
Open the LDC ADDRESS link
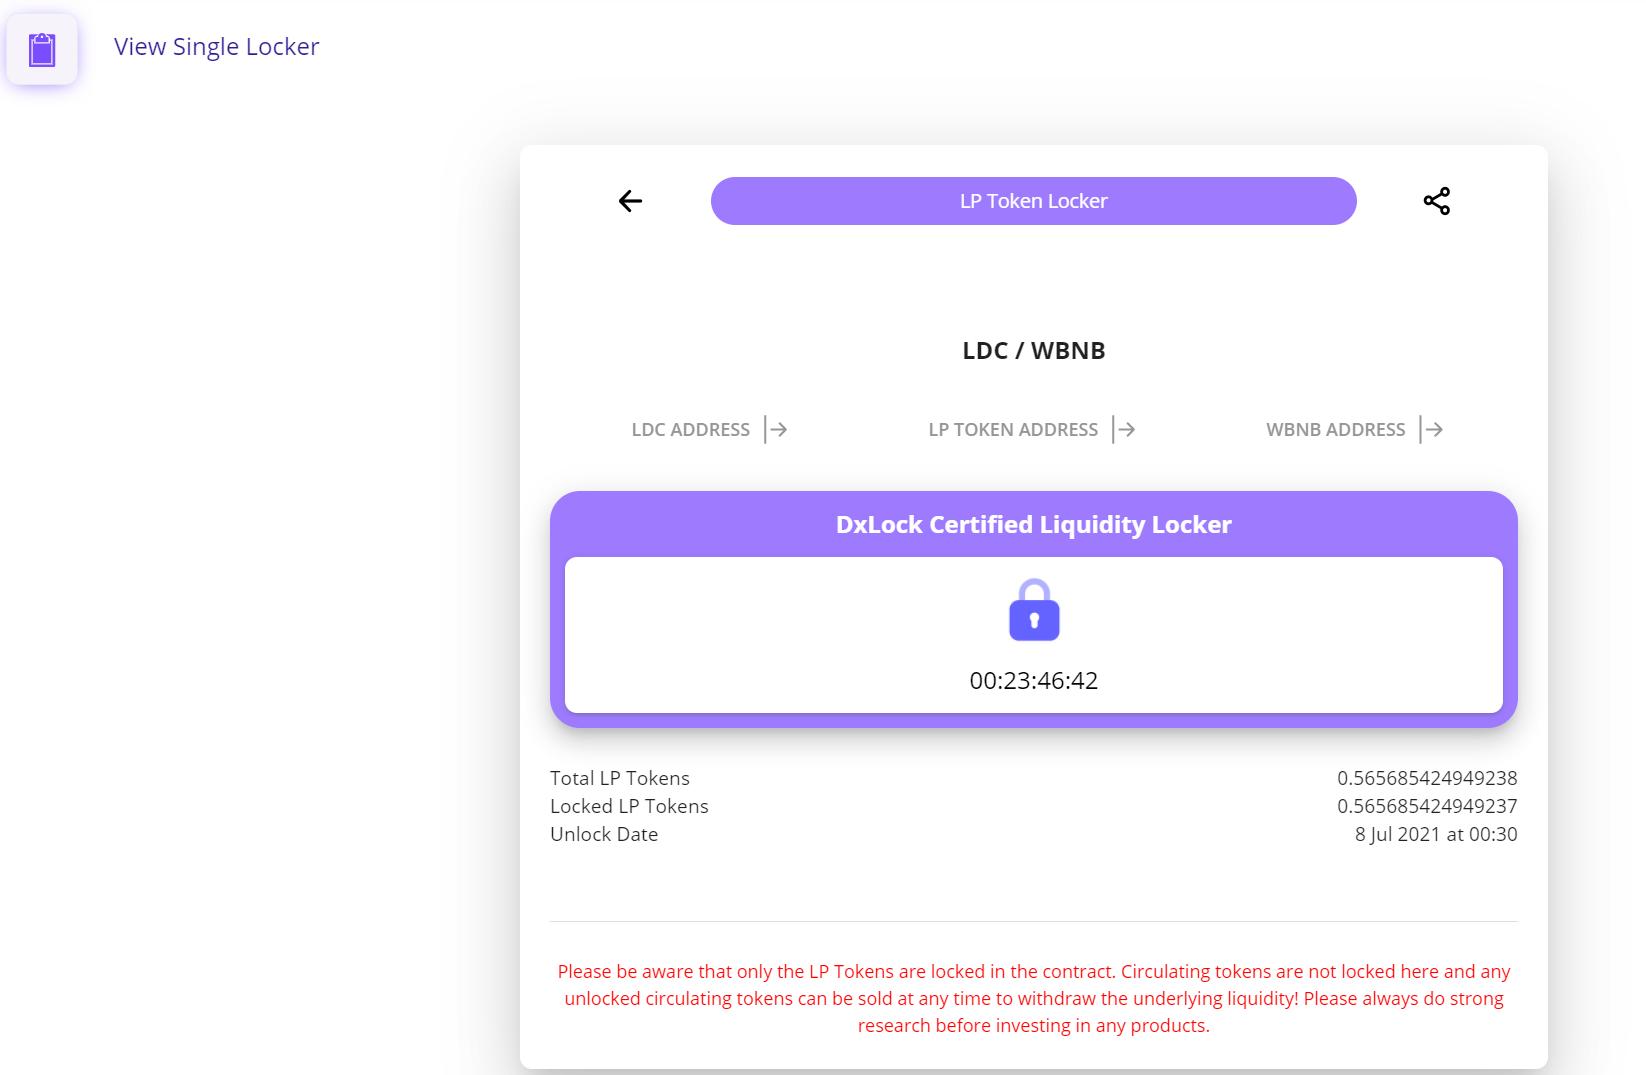(x=690, y=429)
